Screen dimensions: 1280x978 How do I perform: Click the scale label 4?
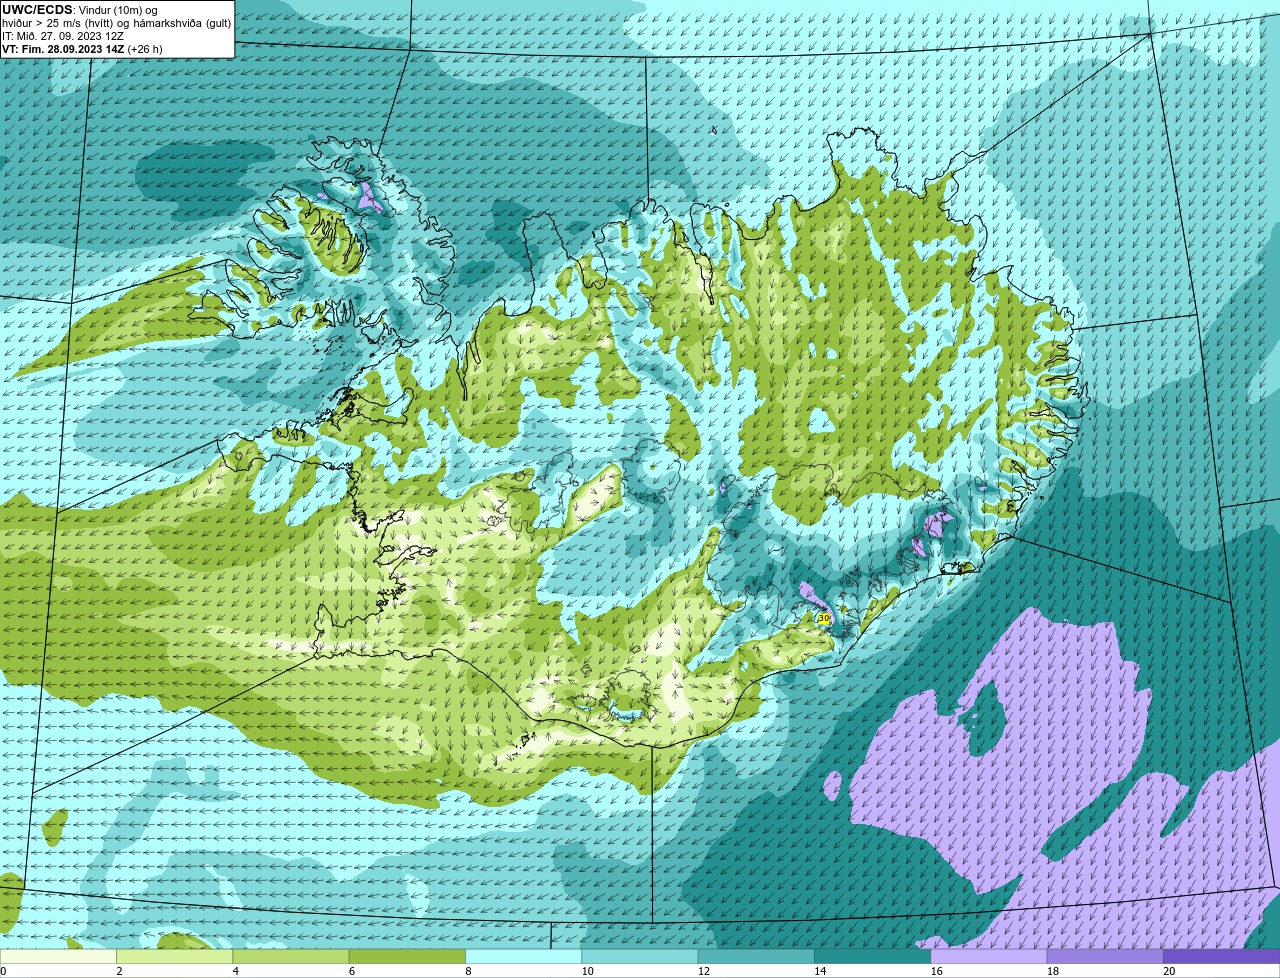236,971
